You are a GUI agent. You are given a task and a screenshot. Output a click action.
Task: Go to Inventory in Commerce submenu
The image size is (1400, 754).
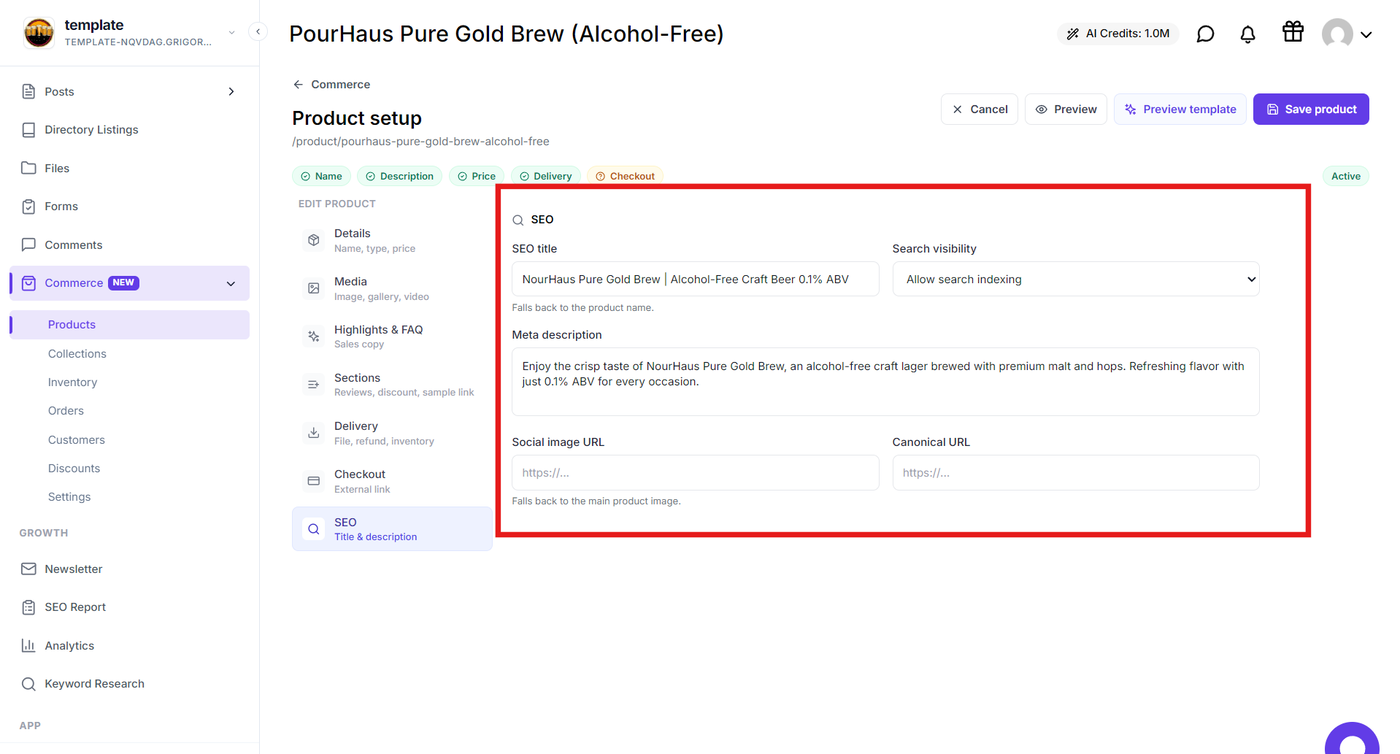coord(72,382)
